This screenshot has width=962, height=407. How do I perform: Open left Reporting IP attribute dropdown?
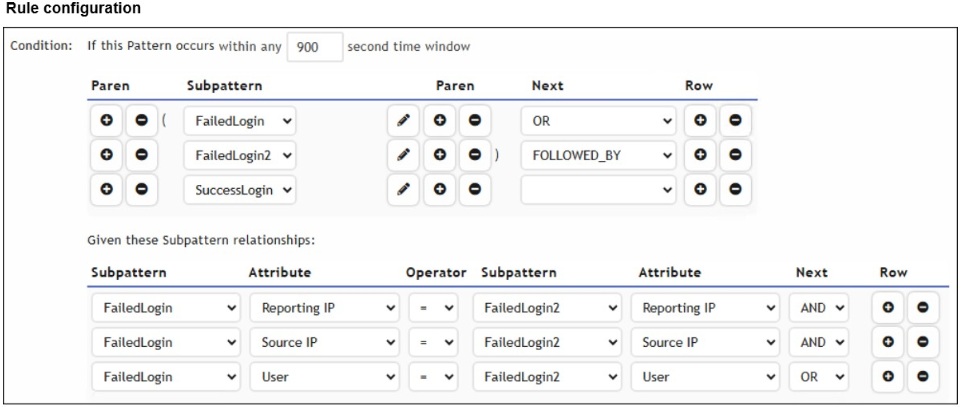324,308
